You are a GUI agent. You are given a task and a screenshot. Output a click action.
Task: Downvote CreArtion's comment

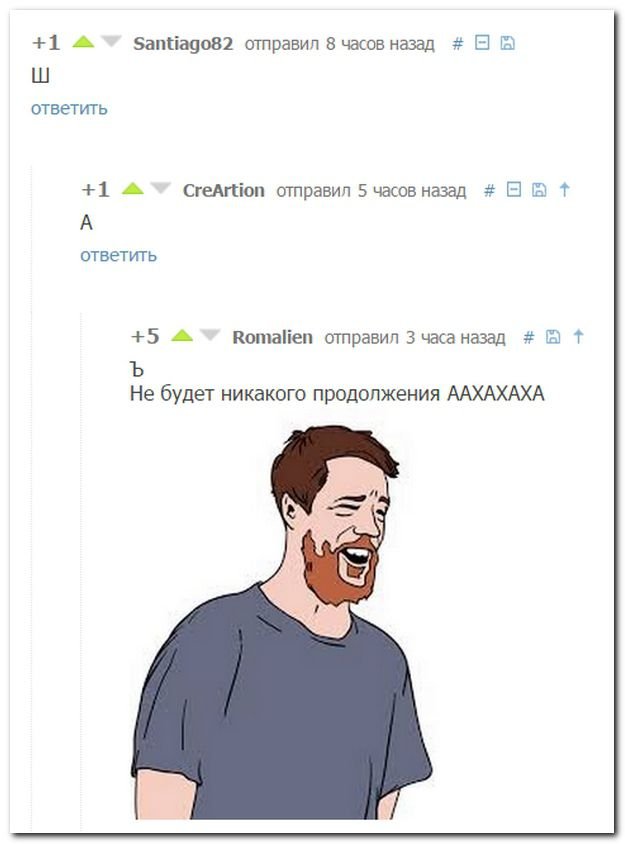160,188
